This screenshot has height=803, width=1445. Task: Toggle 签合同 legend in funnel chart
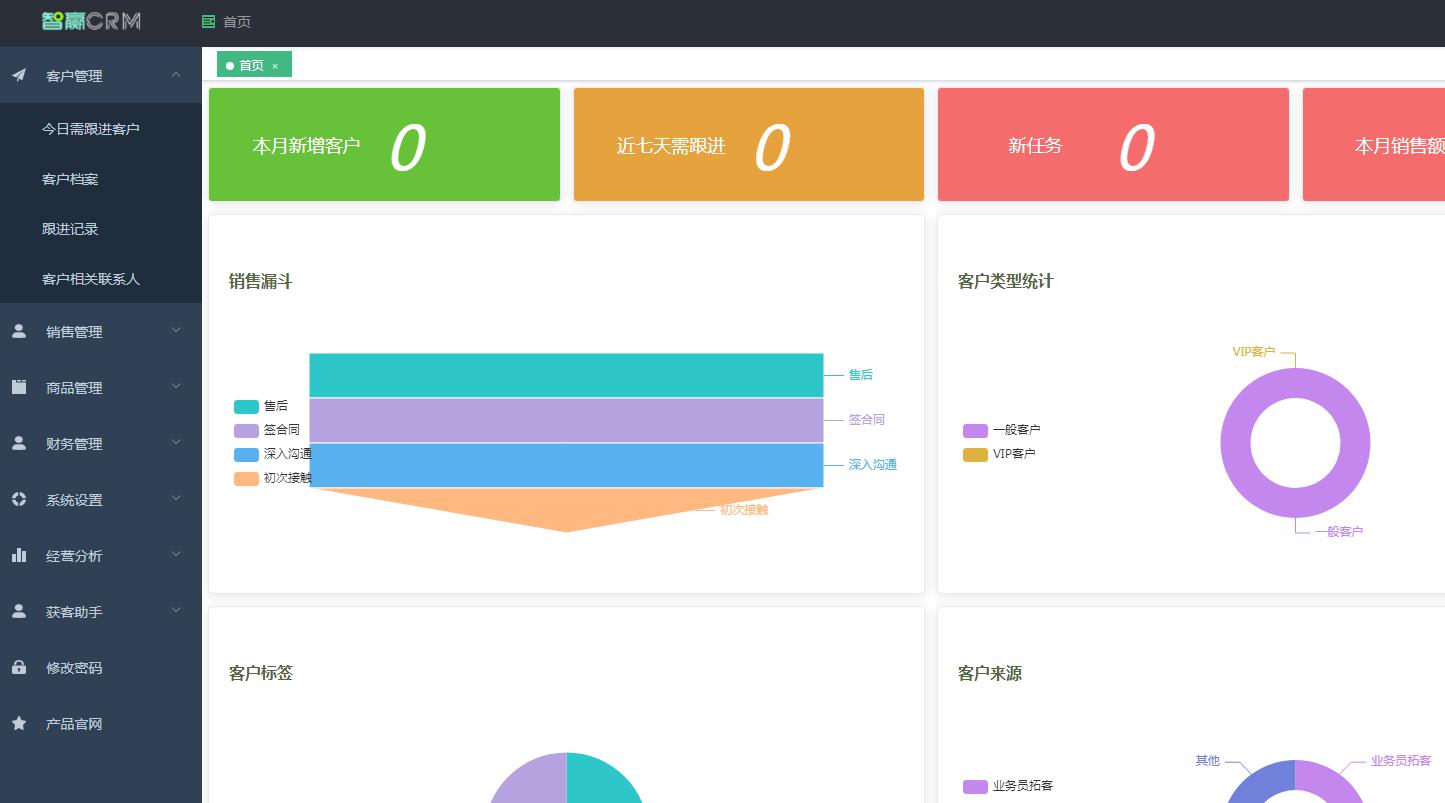coord(267,430)
